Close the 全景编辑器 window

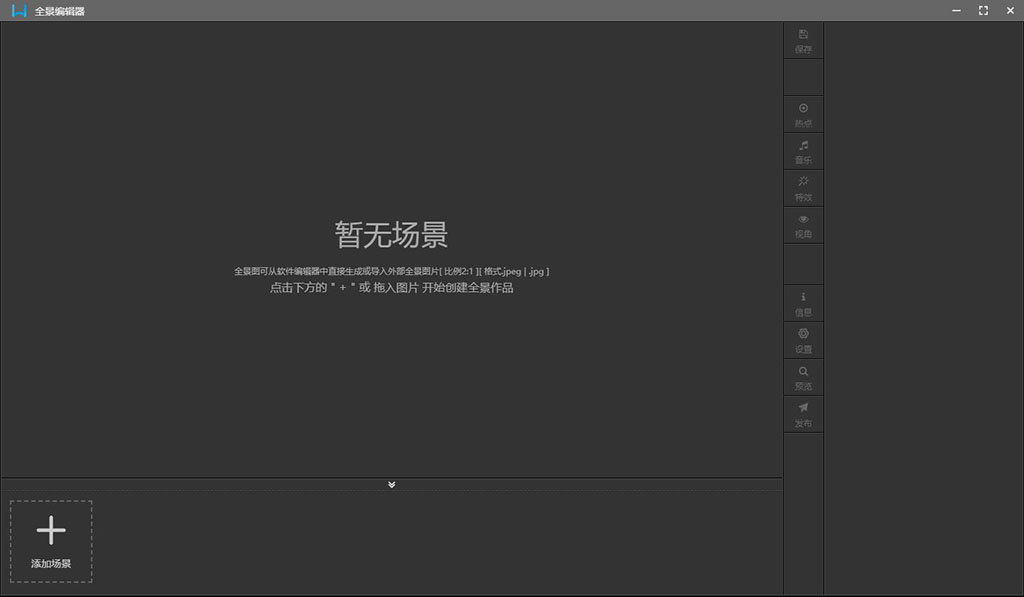coord(1010,10)
